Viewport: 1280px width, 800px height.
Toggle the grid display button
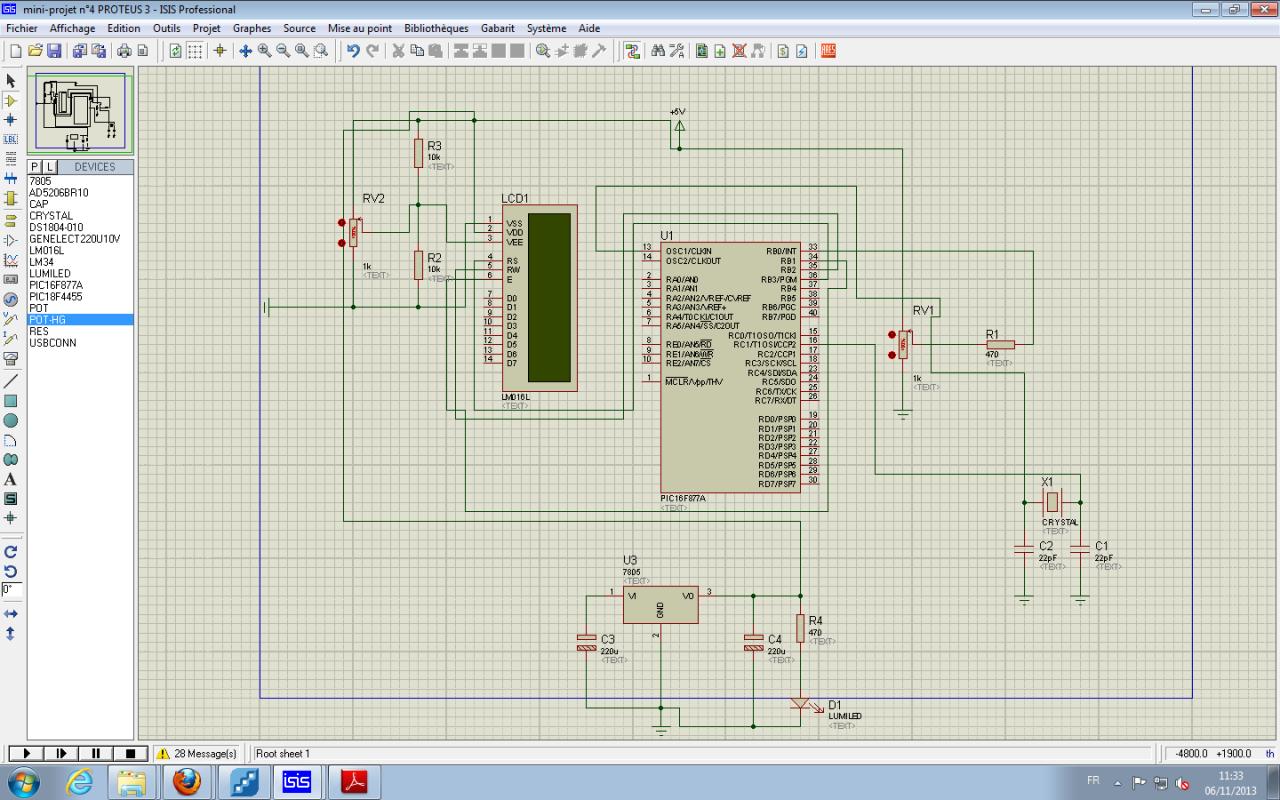tap(195, 51)
